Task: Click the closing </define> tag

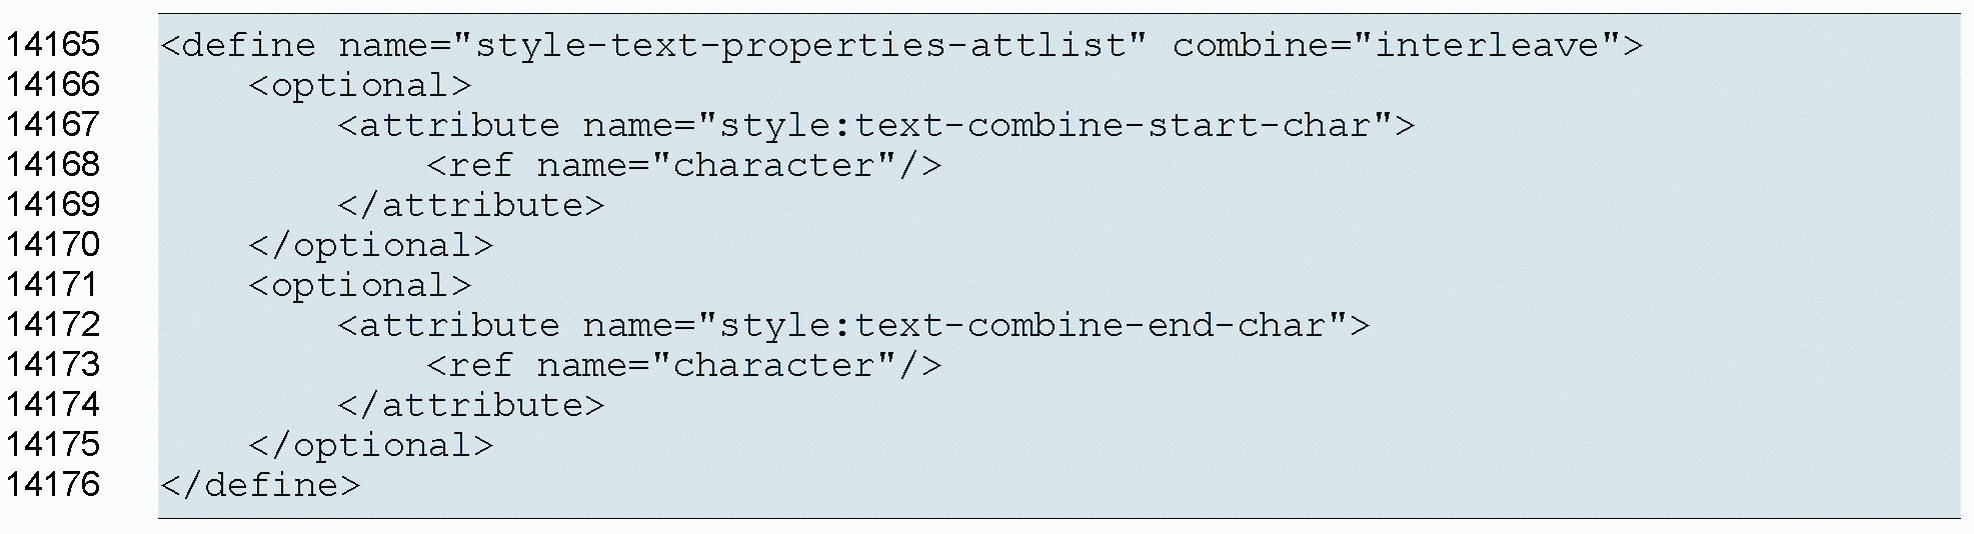Action: (x=260, y=486)
